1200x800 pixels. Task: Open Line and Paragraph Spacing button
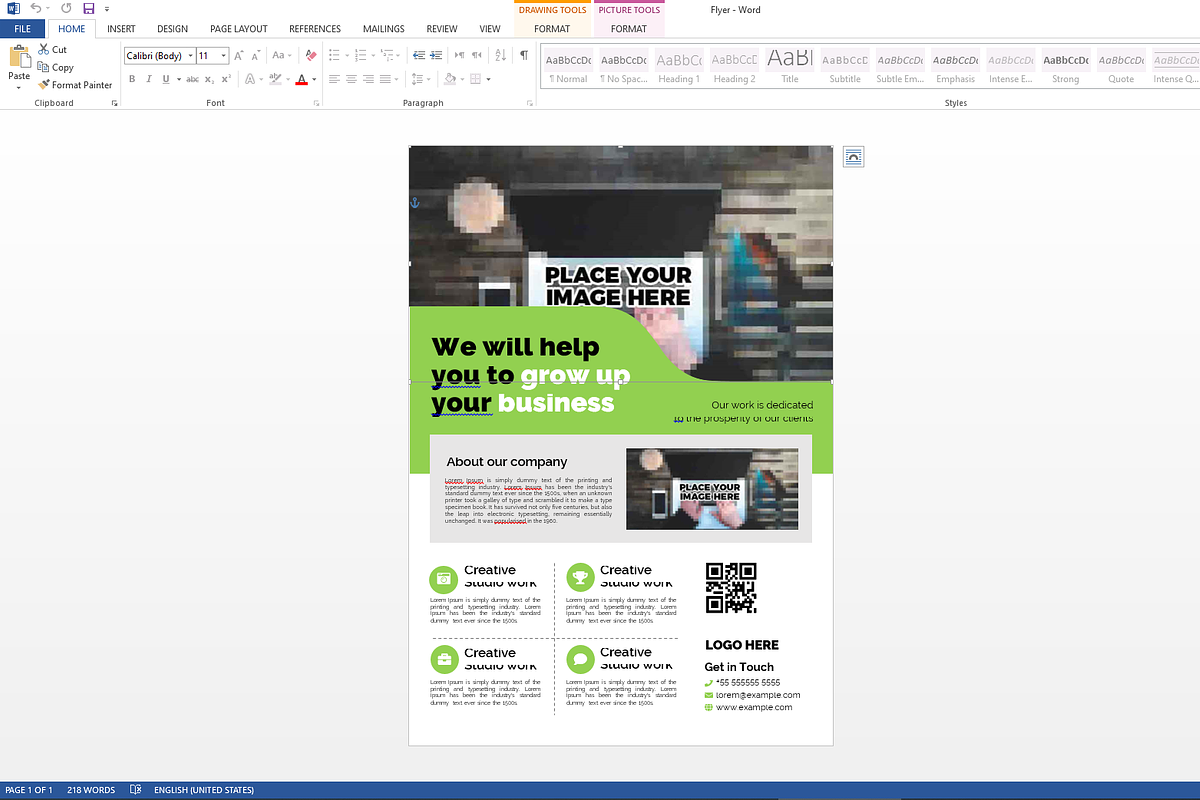[x=419, y=79]
